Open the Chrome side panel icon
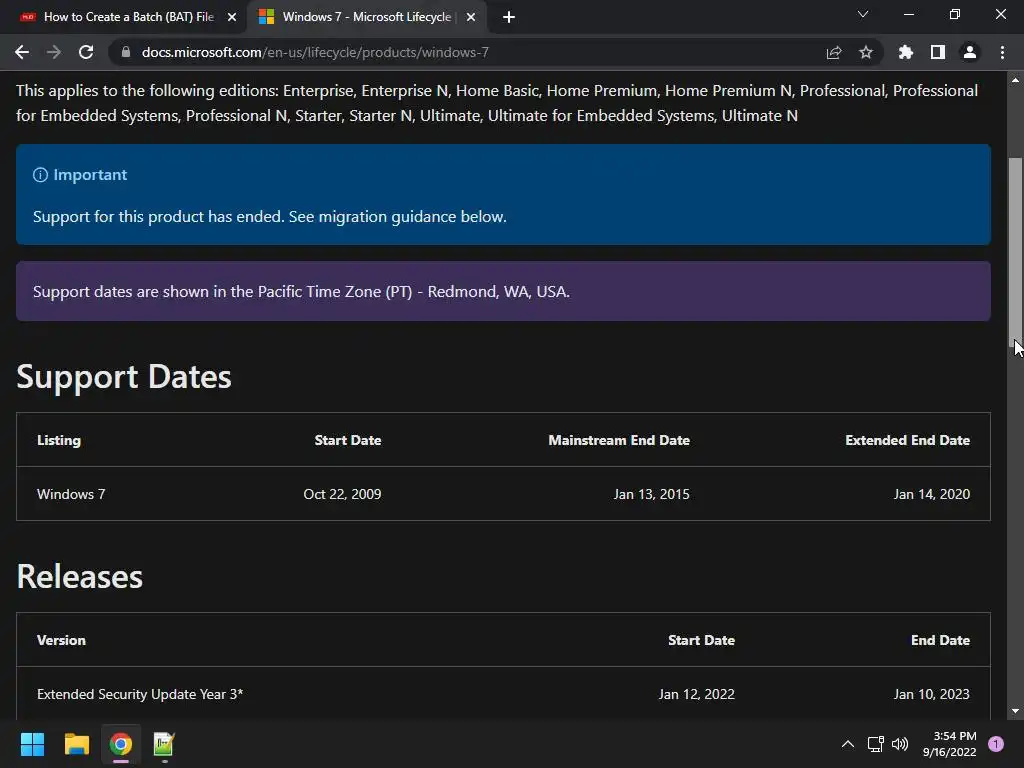The image size is (1024, 768). coord(938,52)
